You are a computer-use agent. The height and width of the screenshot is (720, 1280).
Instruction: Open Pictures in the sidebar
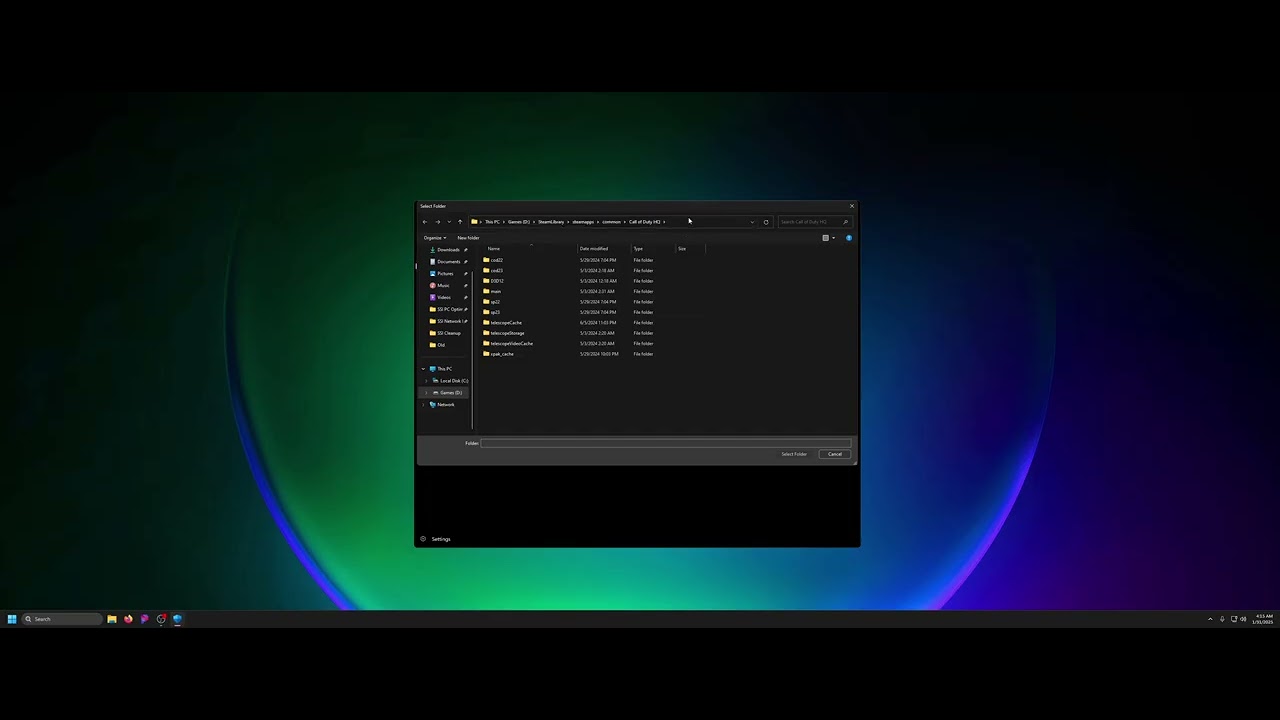445,274
